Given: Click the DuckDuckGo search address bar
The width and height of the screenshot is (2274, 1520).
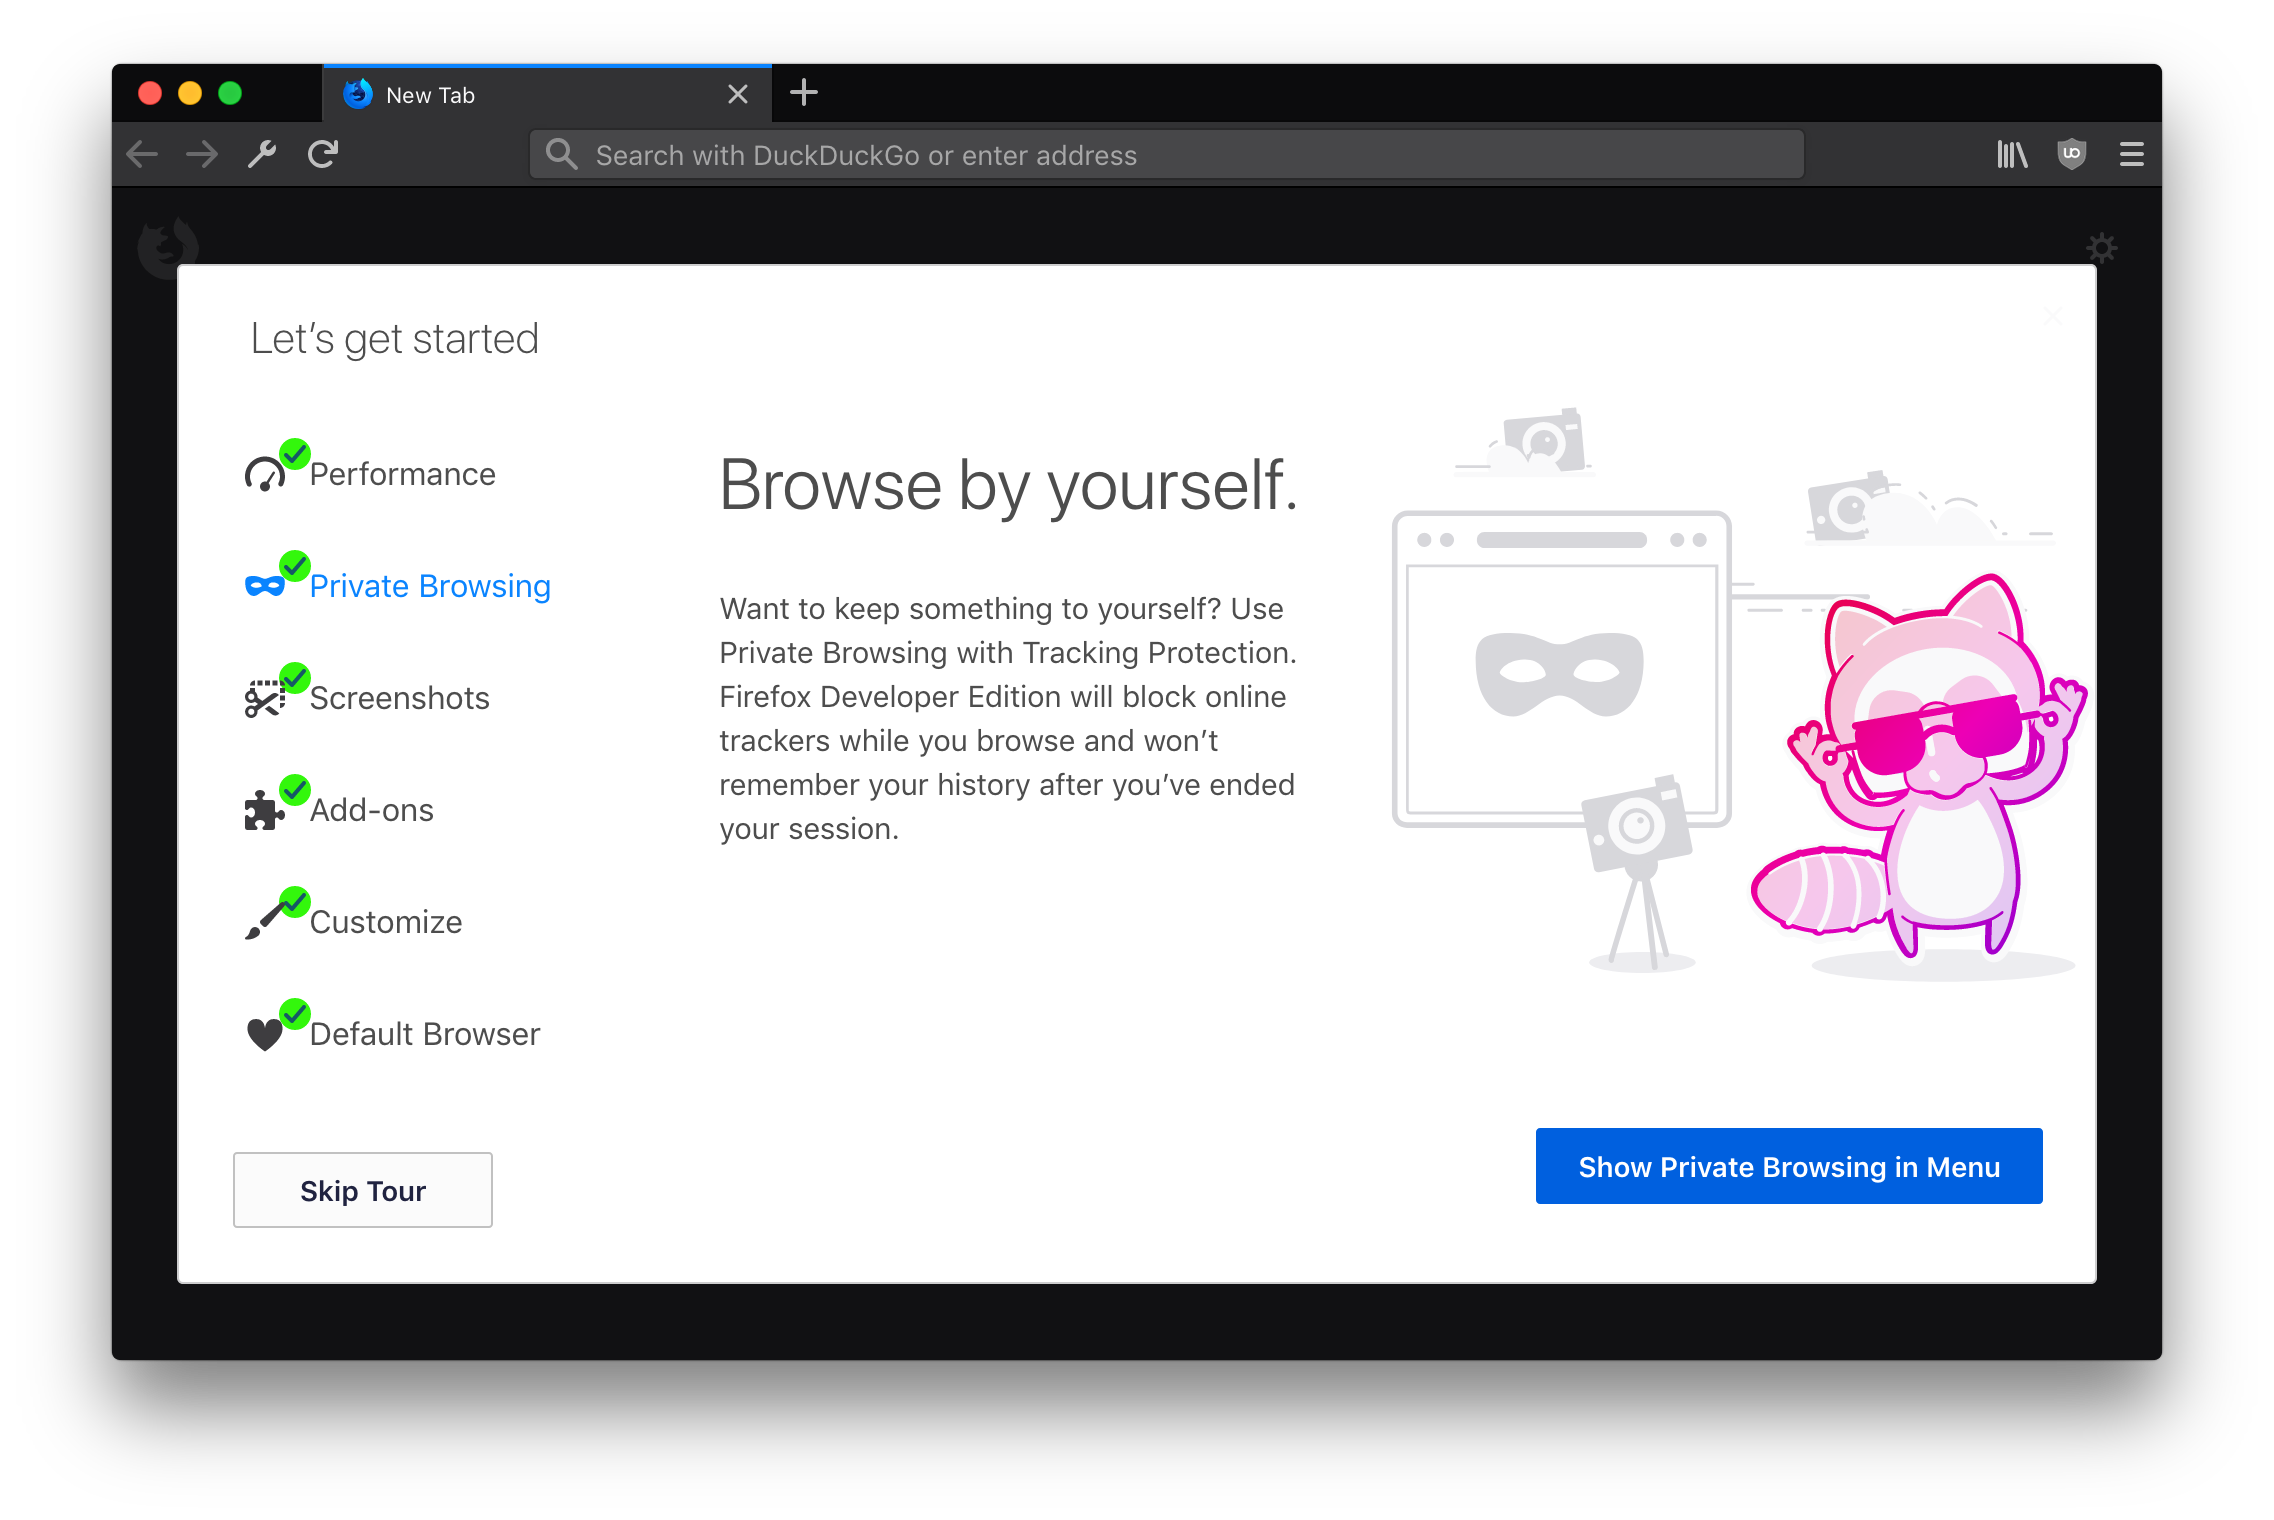Looking at the screenshot, I should (x=1165, y=154).
